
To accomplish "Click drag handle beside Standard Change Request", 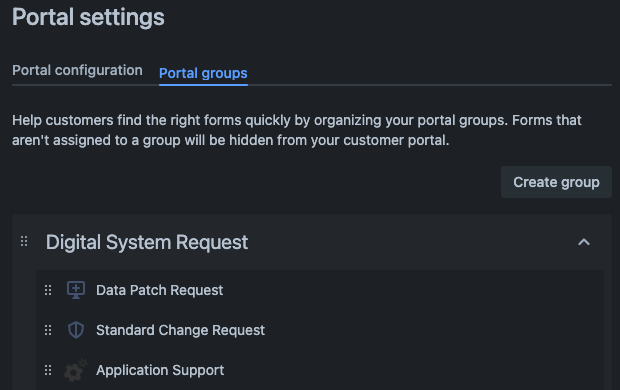I will [x=48, y=330].
